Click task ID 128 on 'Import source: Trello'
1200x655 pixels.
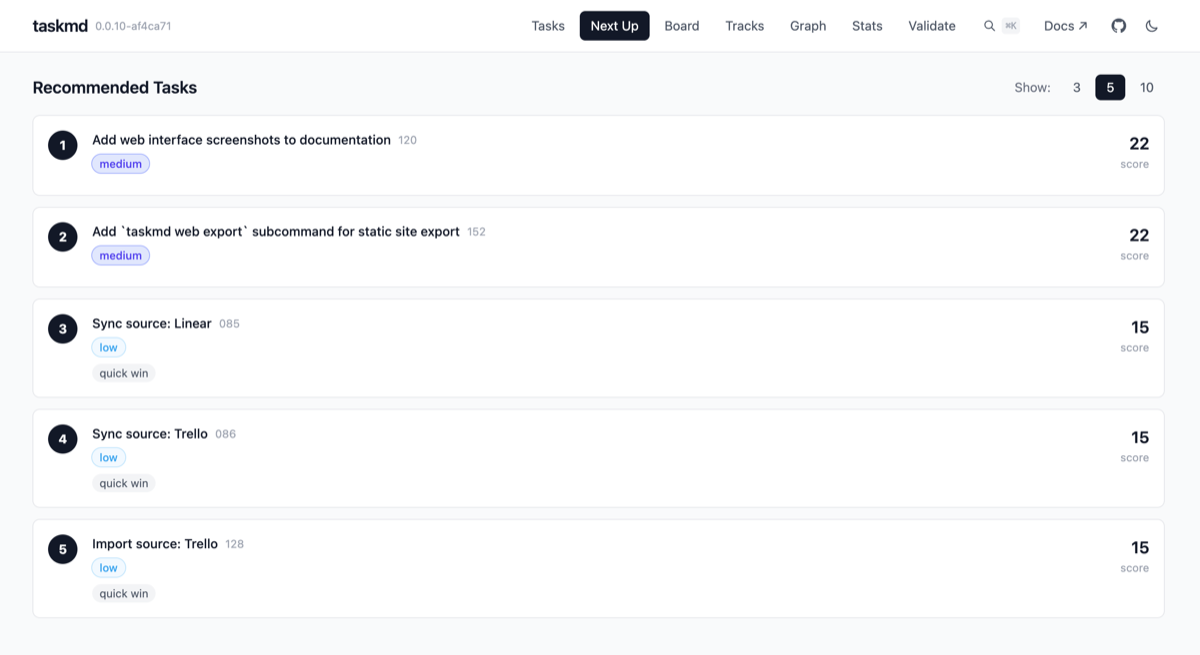click(233, 544)
